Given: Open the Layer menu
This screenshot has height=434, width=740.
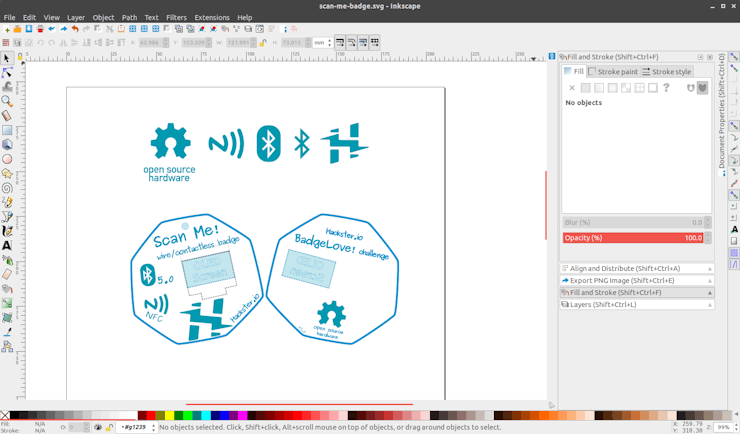Looking at the screenshot, I should 76,17.
